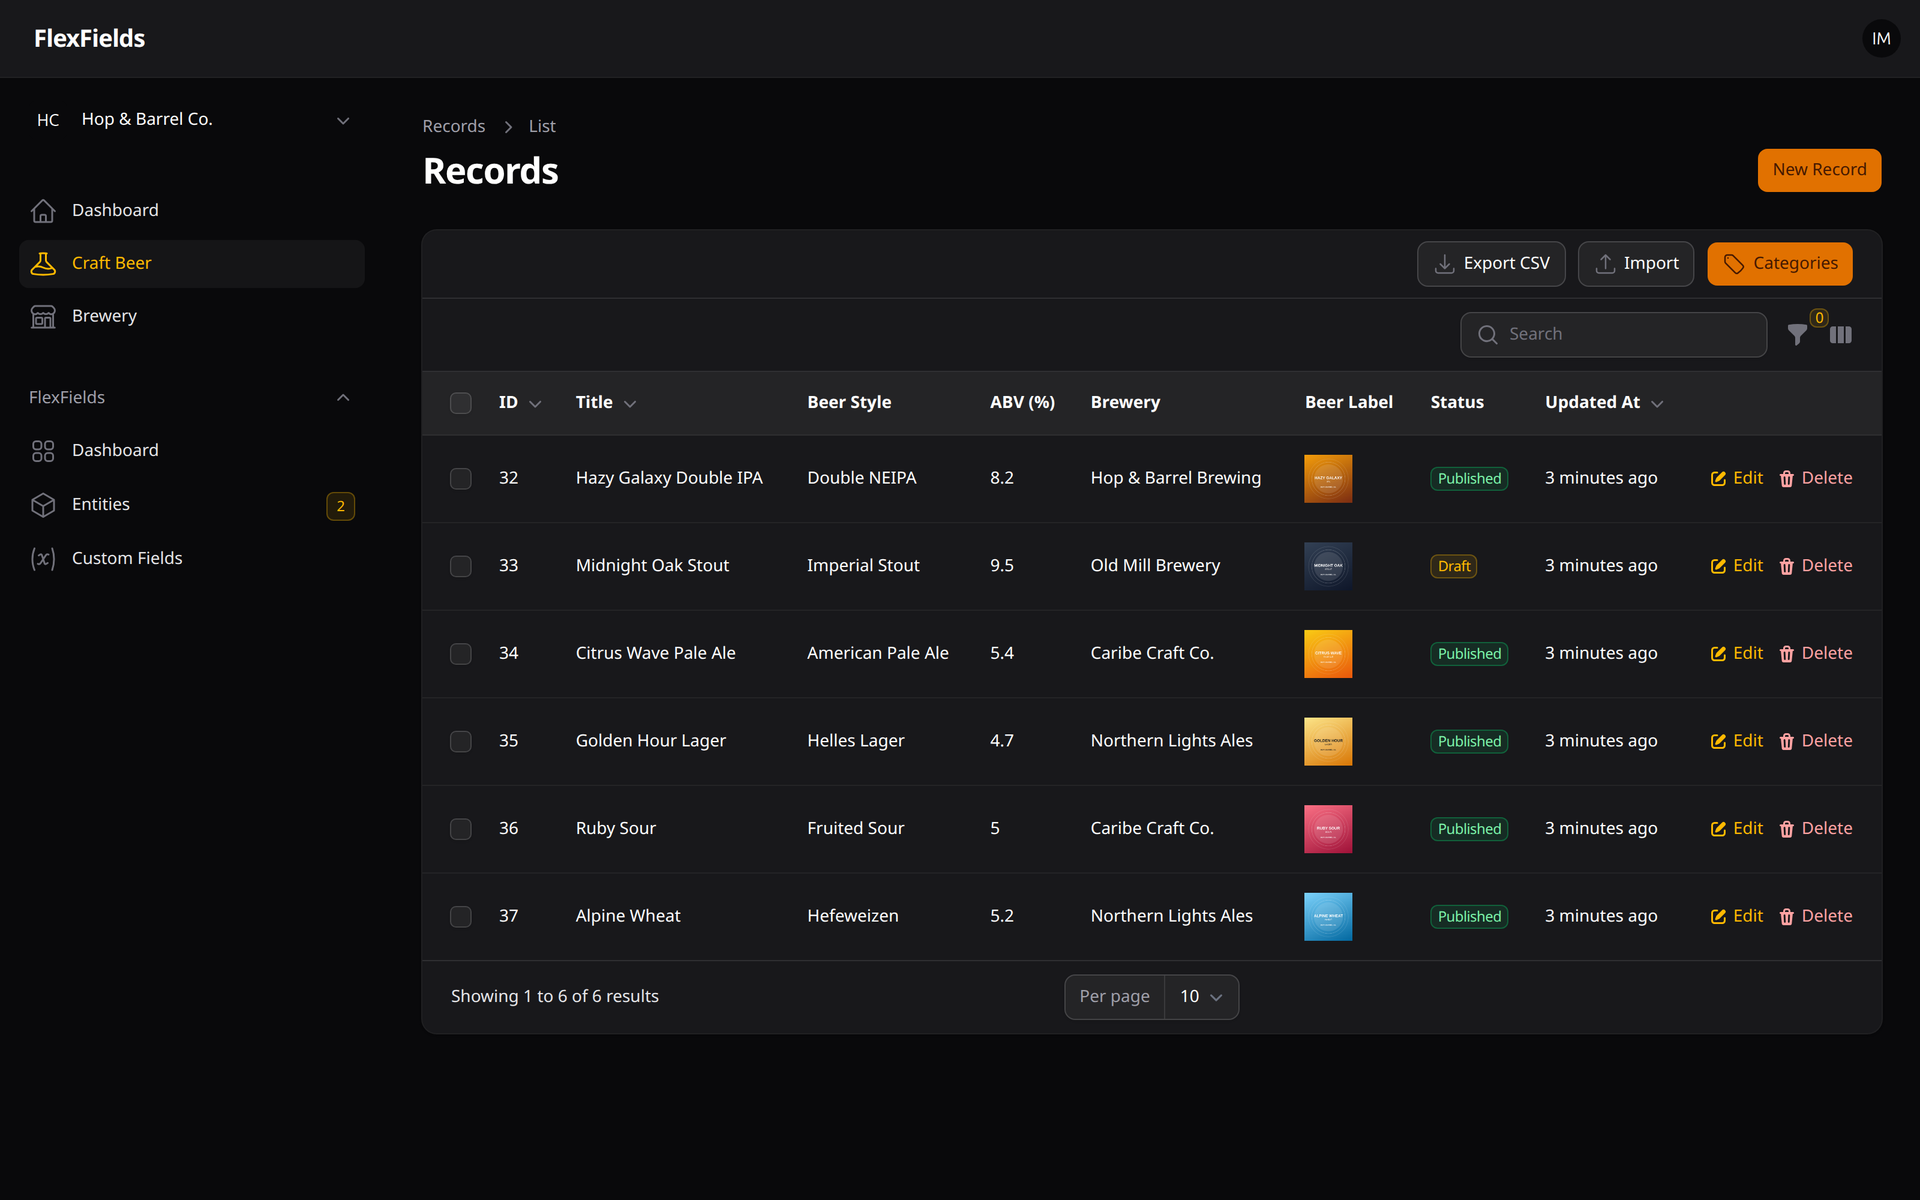This screenshot has height=1200, width=1920.
Task: Click the upload icon in Import
Action: (x=1605, y=264)
